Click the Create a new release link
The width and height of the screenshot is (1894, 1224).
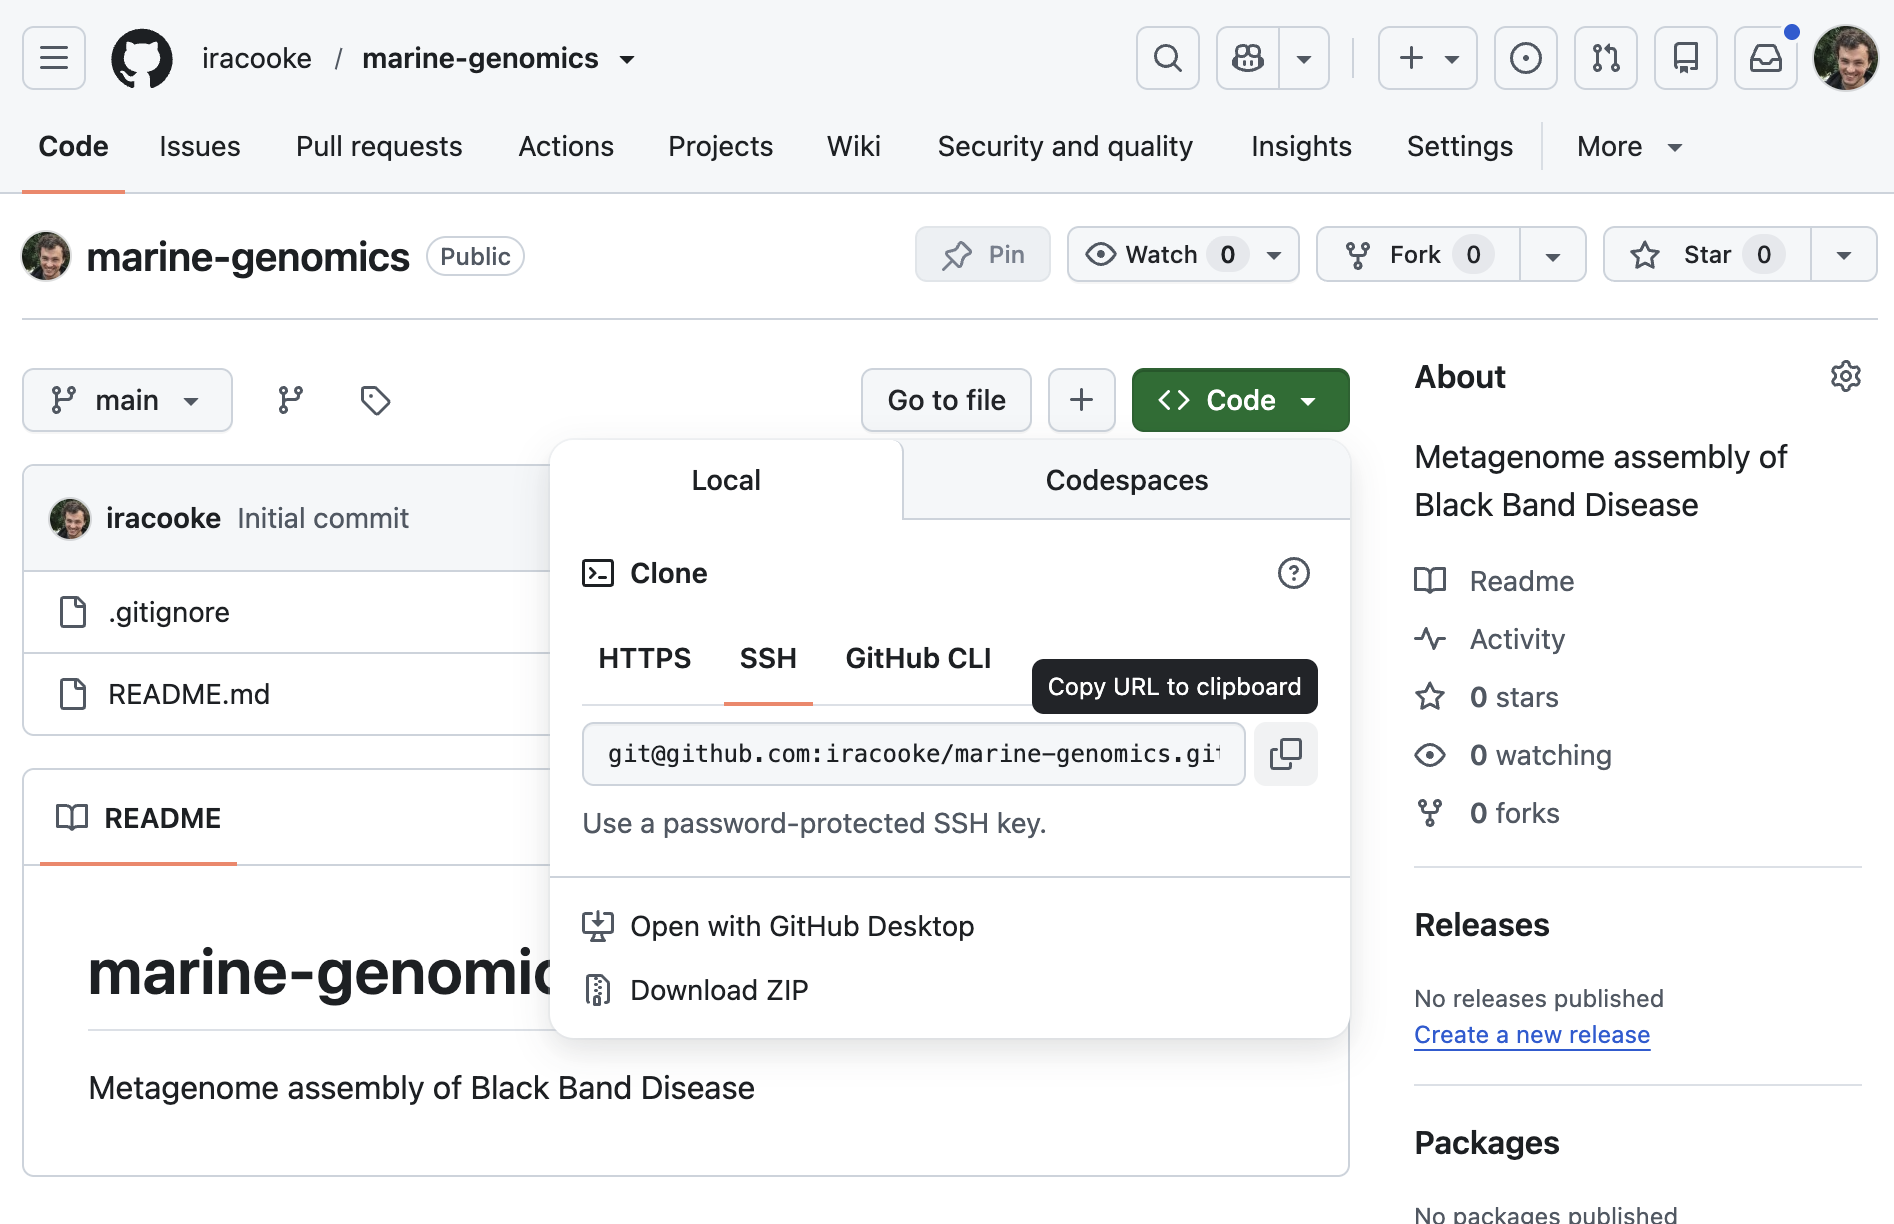coord(1531,1035)
